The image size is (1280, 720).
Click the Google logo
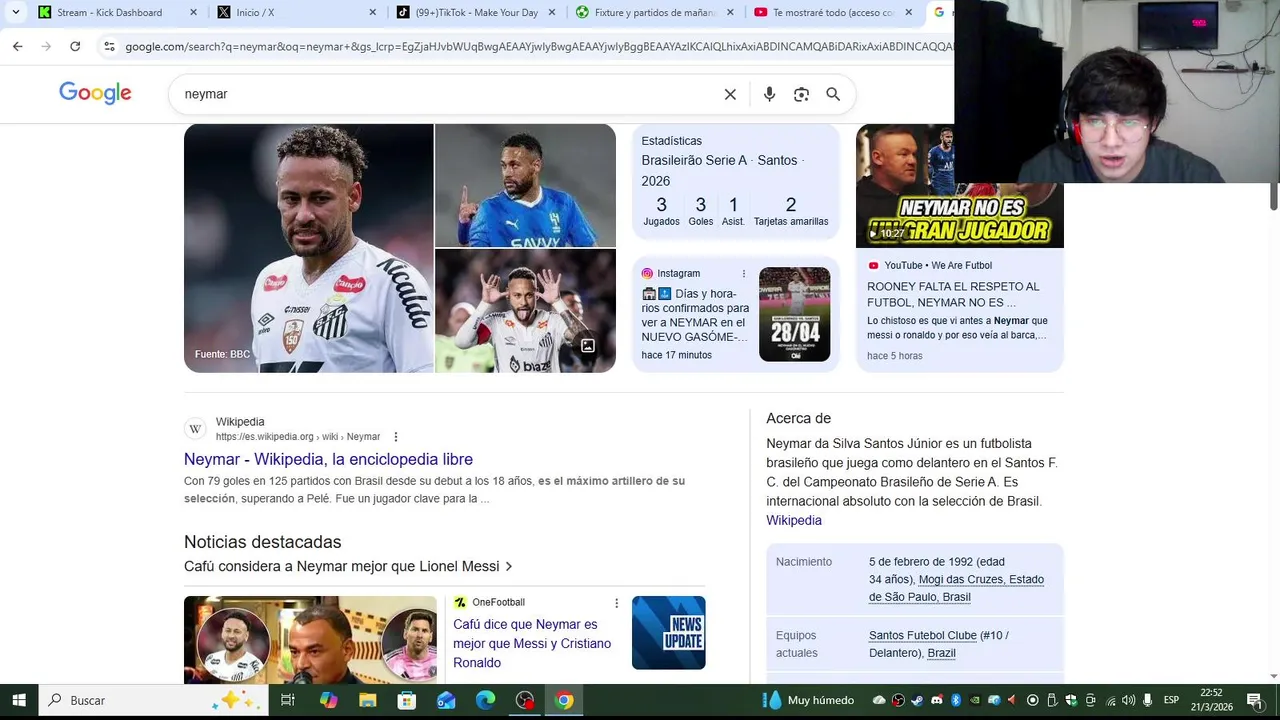coord(95,93)
